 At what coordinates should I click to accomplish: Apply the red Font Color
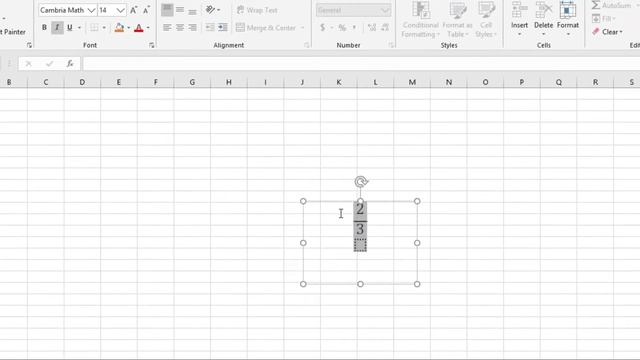(x=139, y=28)
